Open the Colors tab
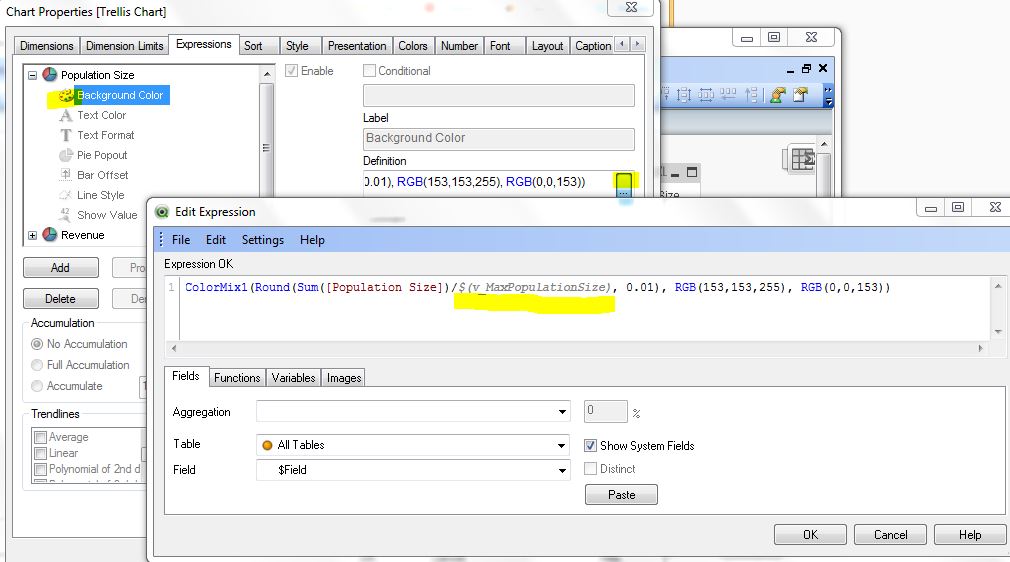 coord(413,46)
